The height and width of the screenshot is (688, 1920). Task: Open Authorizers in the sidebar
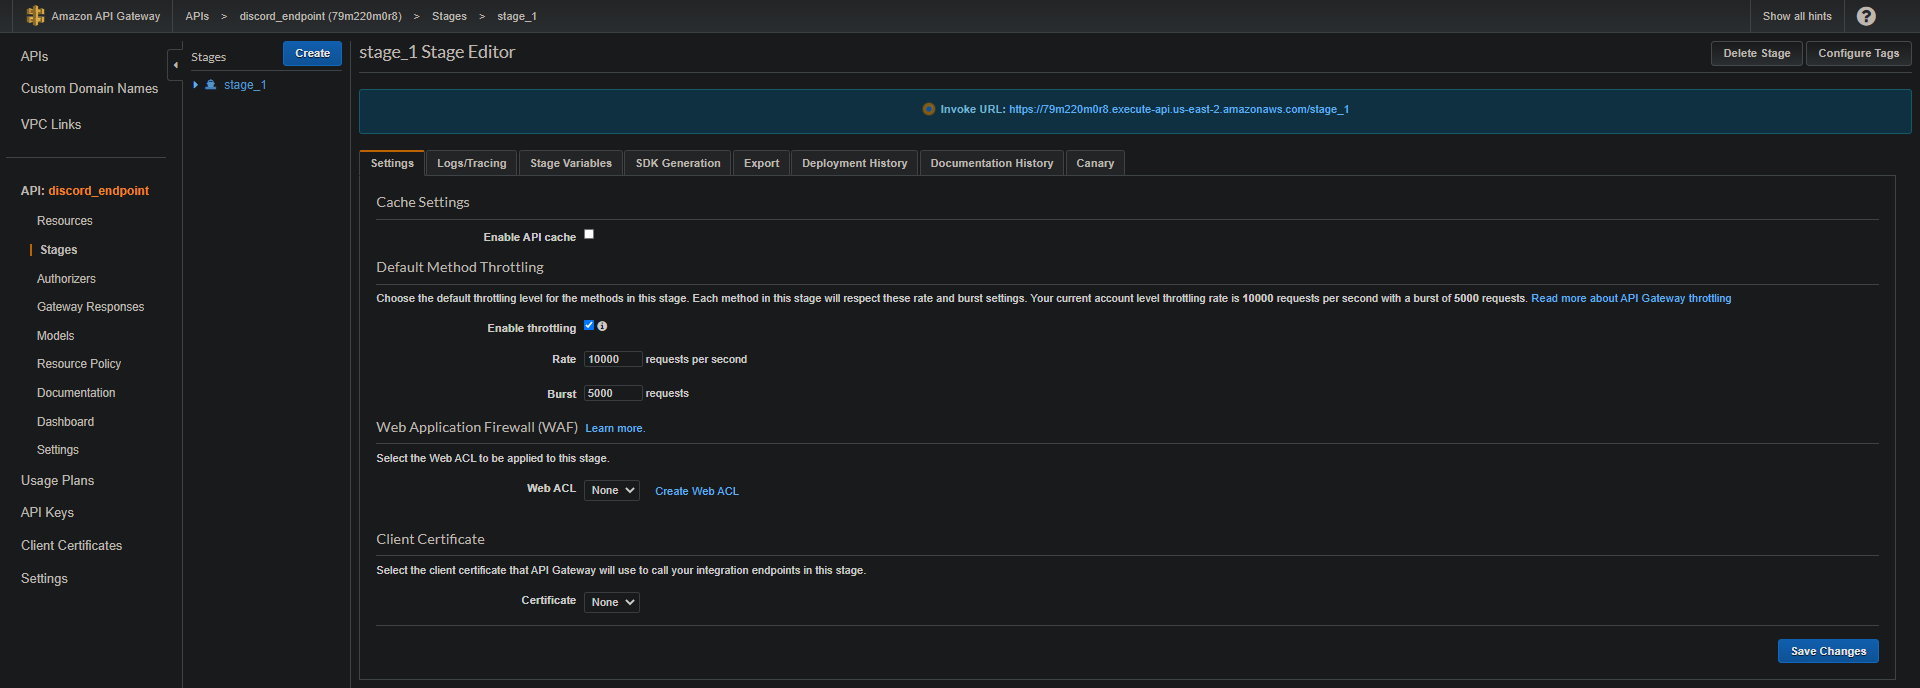pyautogui.click(x=66, y=279)
